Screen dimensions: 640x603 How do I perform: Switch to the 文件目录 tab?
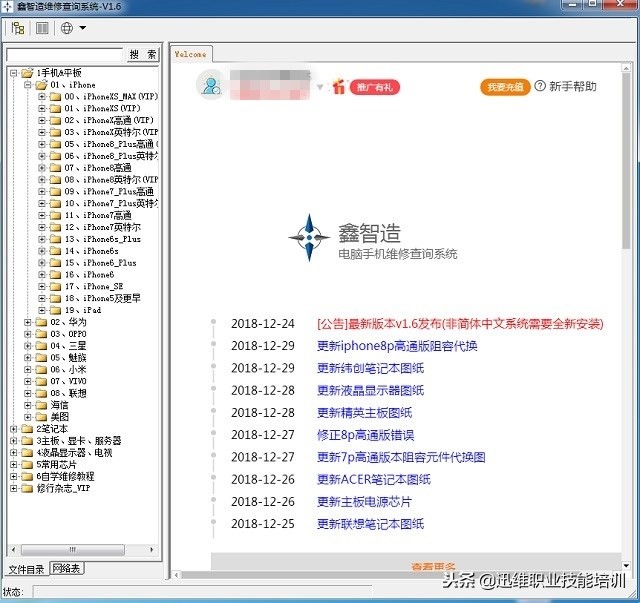pos(27,569)
